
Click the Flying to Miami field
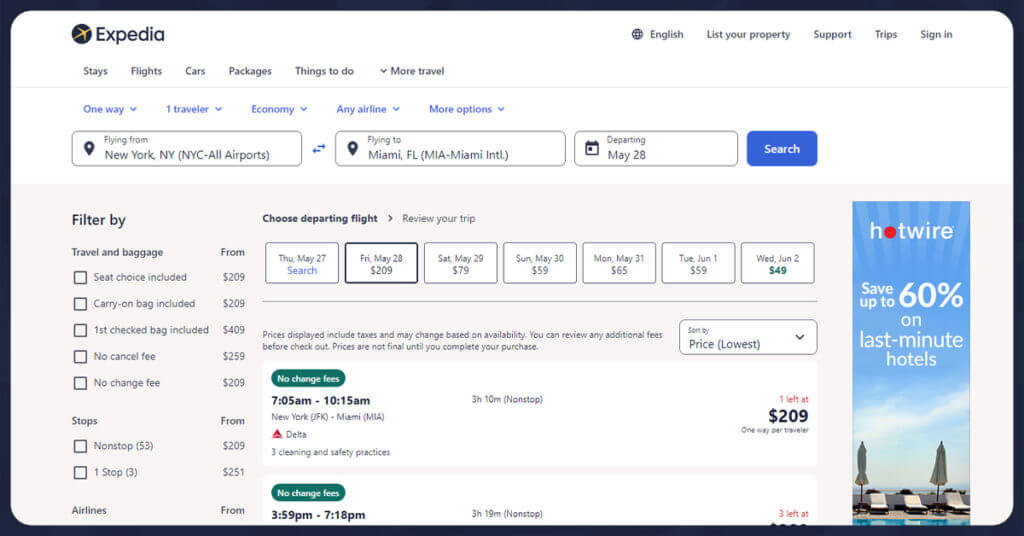pyautogui.click(x=450, y=149)
